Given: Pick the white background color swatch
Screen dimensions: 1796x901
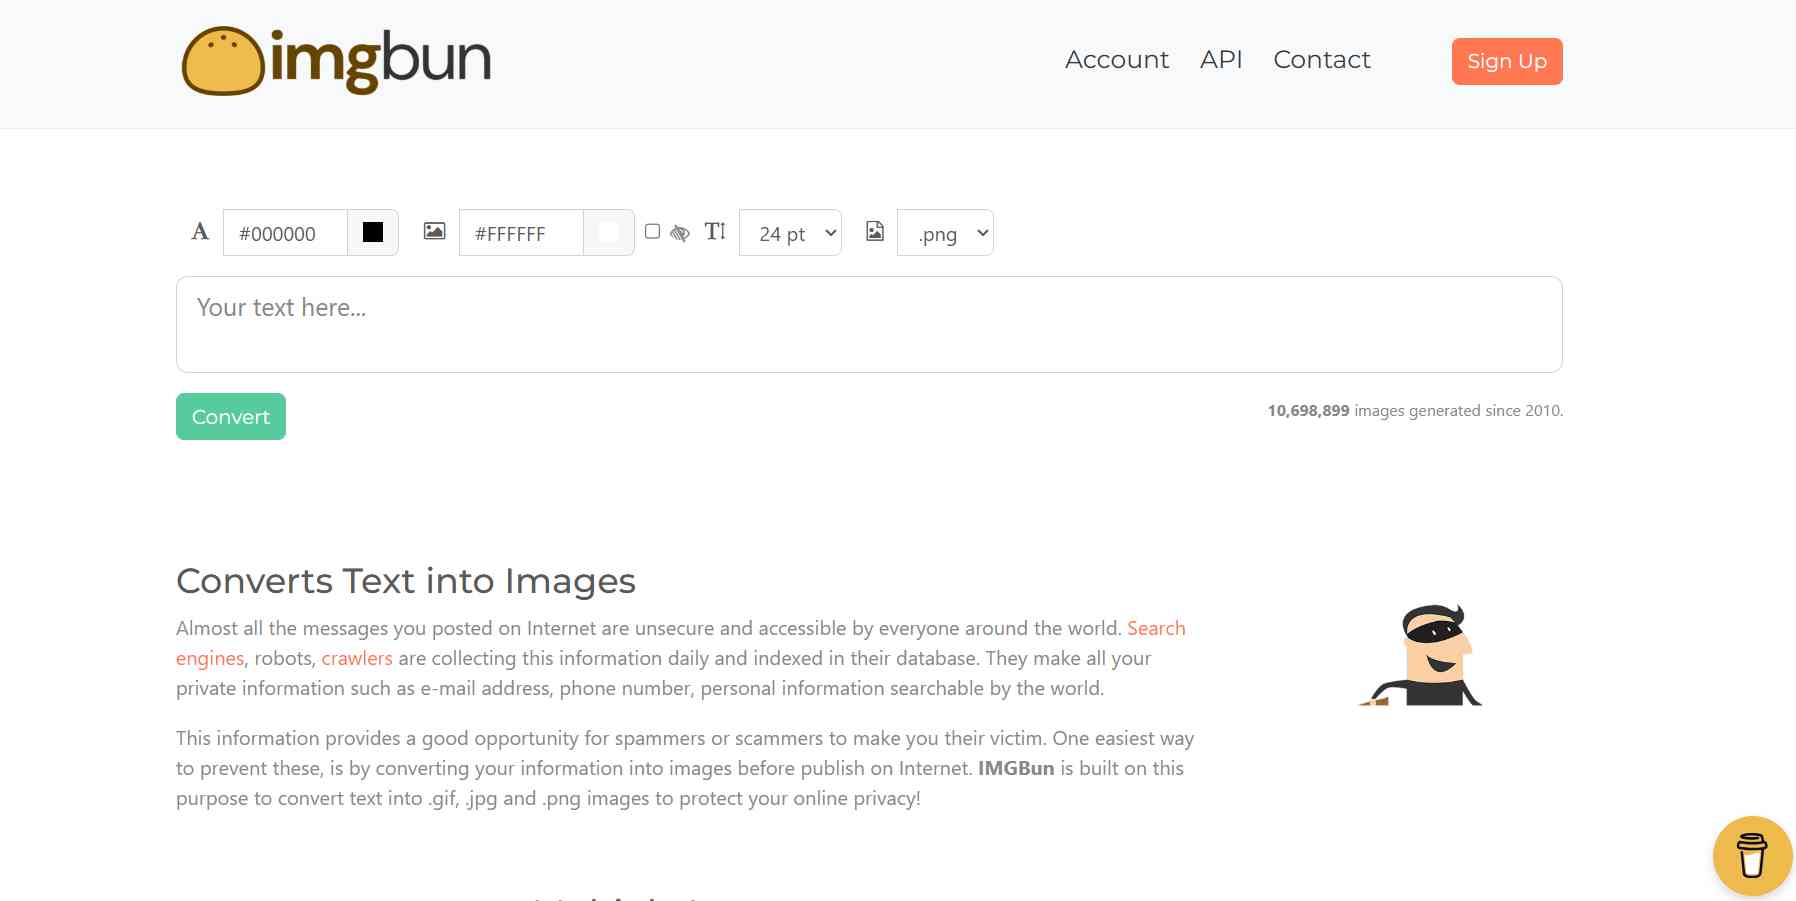Looking at the screenshot, I should click(x=608, y=233).
